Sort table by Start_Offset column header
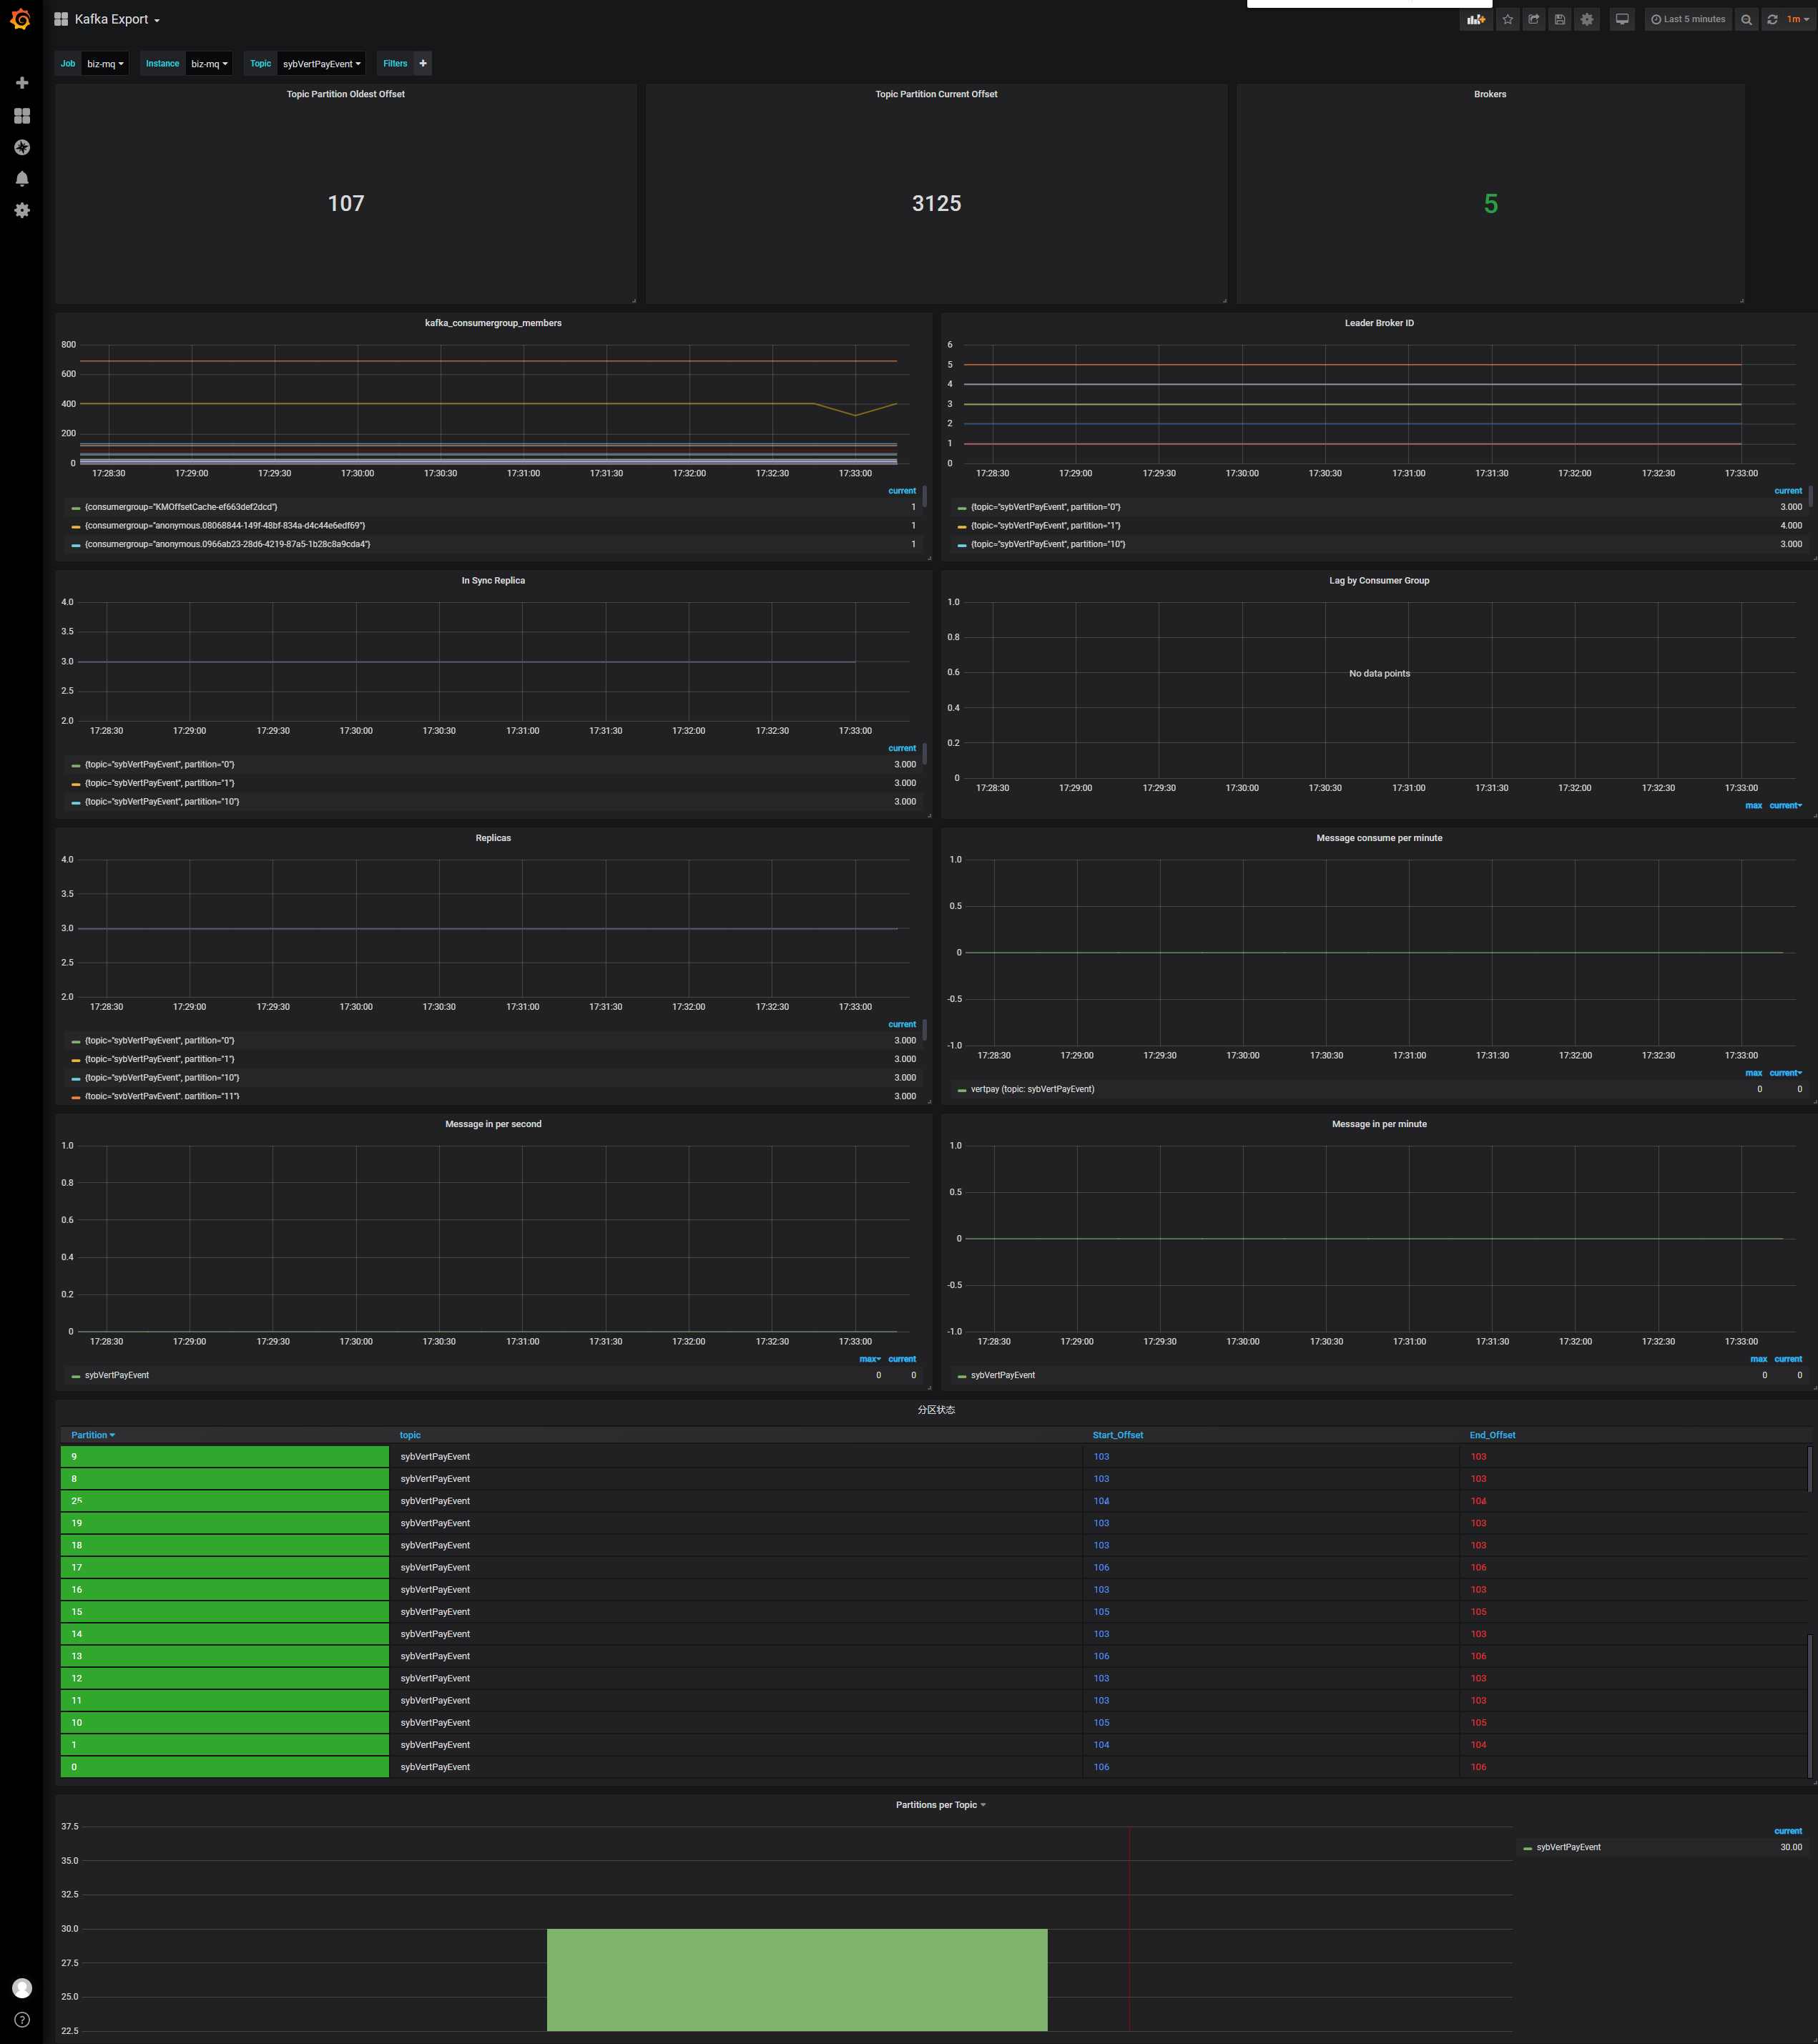The height and width of the screenshot is (2044, 1818). tap(1117, 1435)
